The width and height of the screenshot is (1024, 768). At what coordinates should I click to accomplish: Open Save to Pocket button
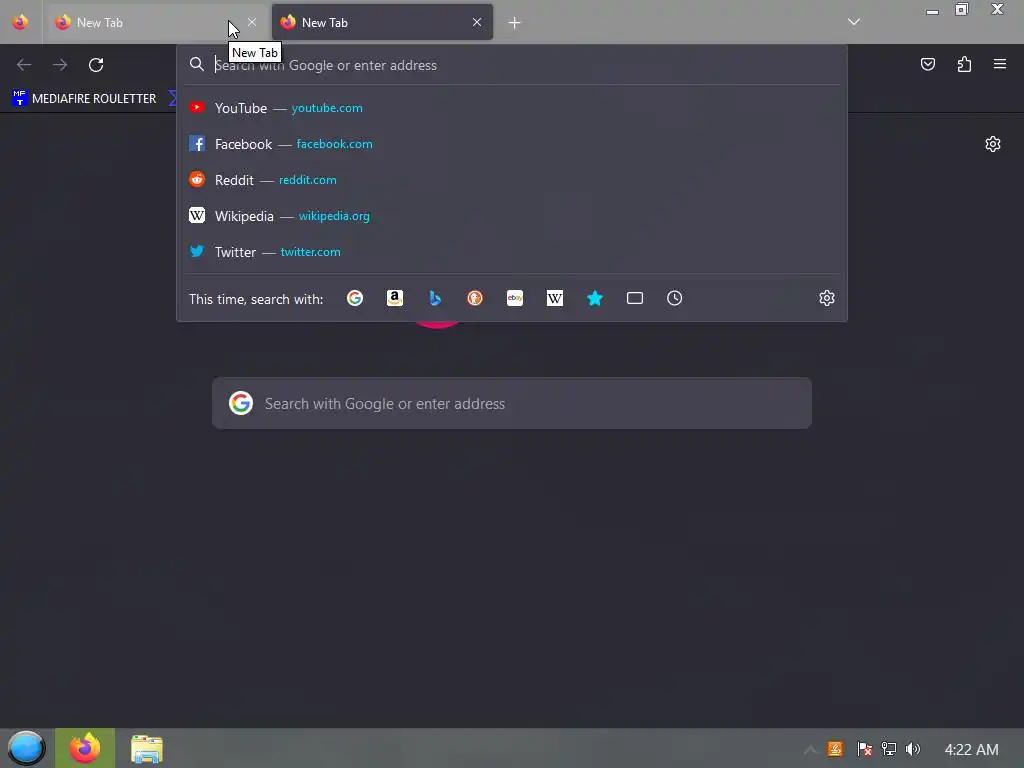click(x=928, y=64)
